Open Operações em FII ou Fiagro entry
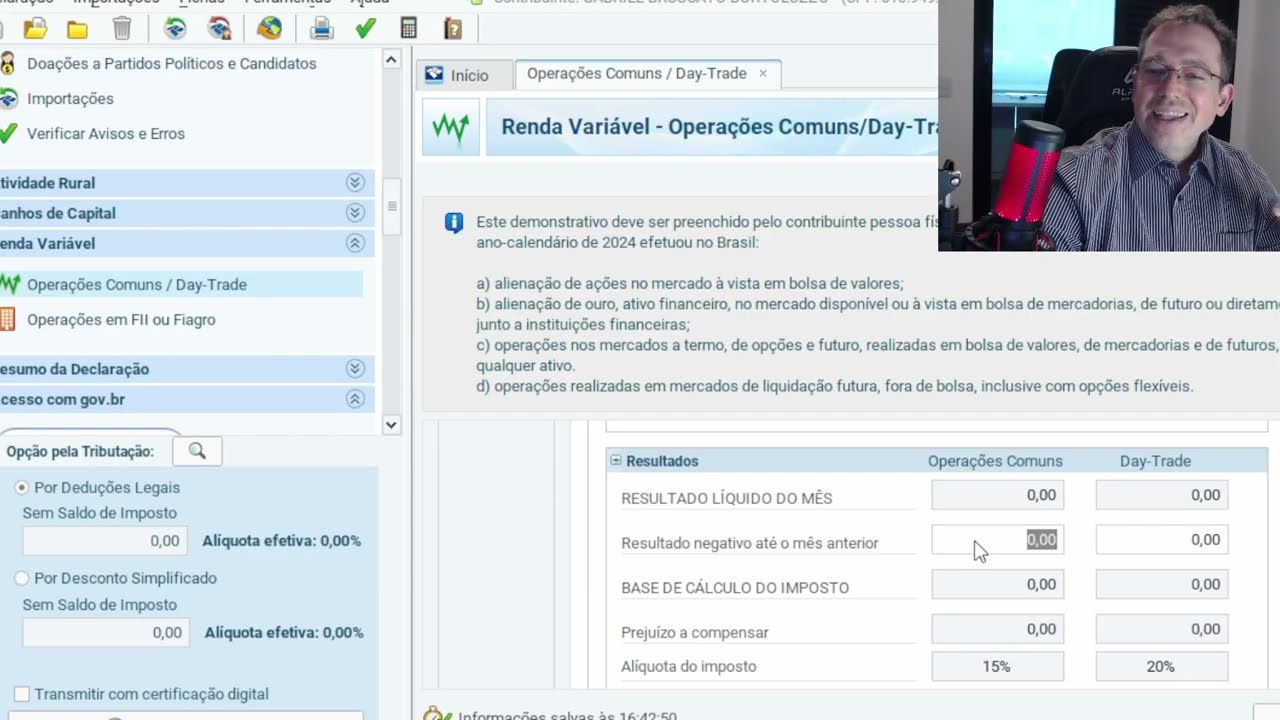 [x=121, y=319]
